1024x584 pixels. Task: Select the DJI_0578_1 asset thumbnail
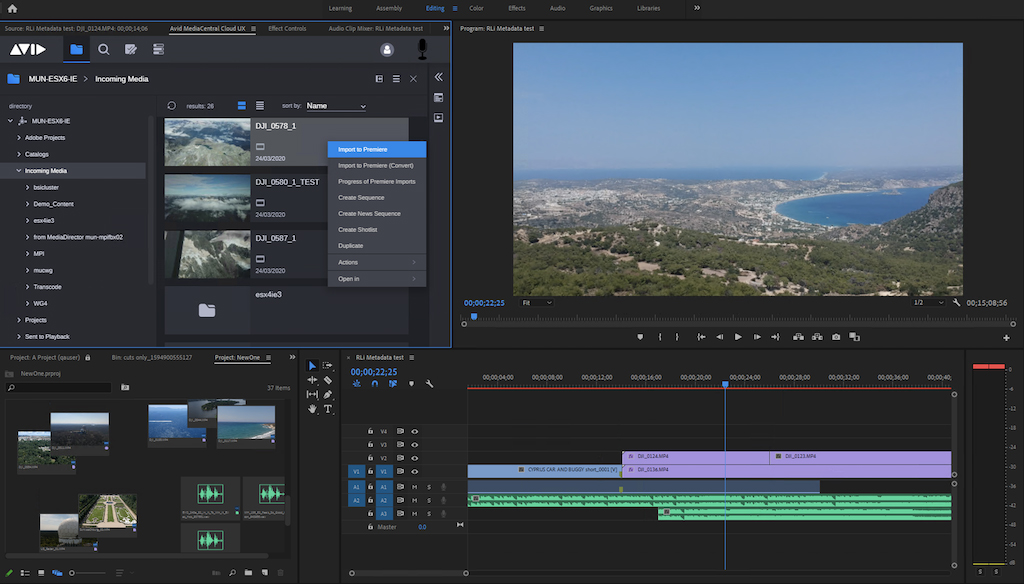click(207, 142)
